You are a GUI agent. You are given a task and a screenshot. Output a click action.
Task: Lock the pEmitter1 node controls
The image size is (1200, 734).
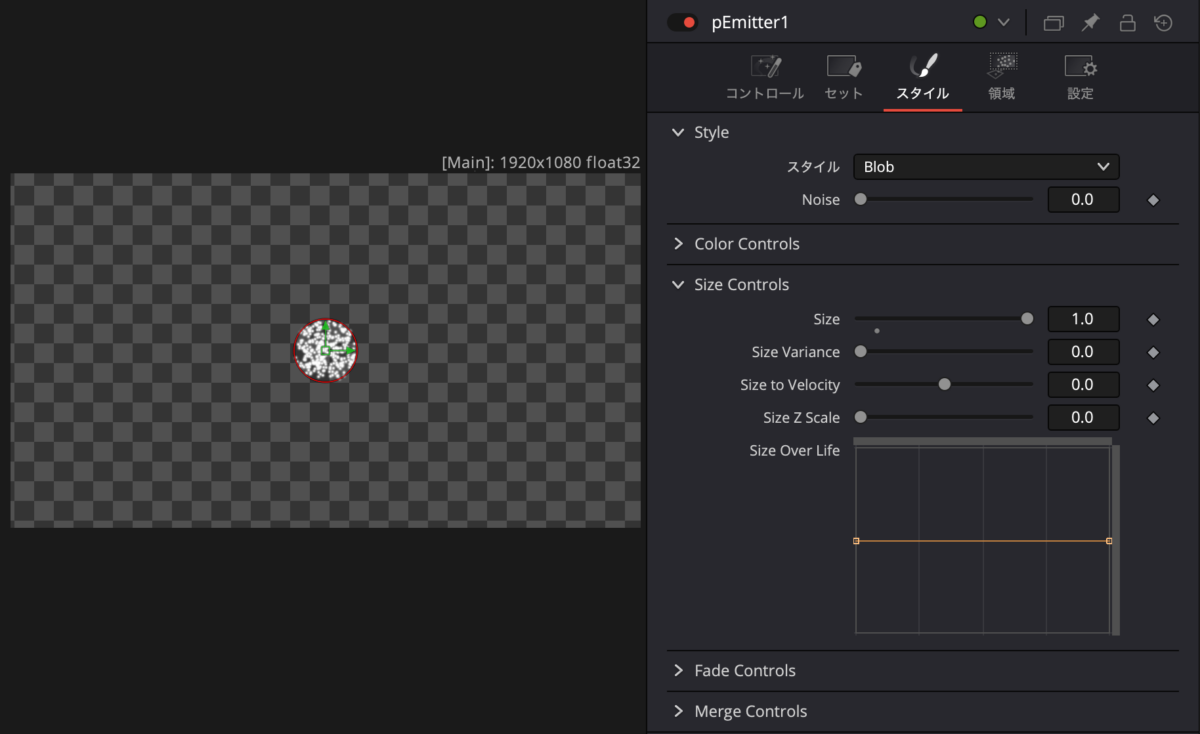pyautogui.click(x=1127, y=22)
